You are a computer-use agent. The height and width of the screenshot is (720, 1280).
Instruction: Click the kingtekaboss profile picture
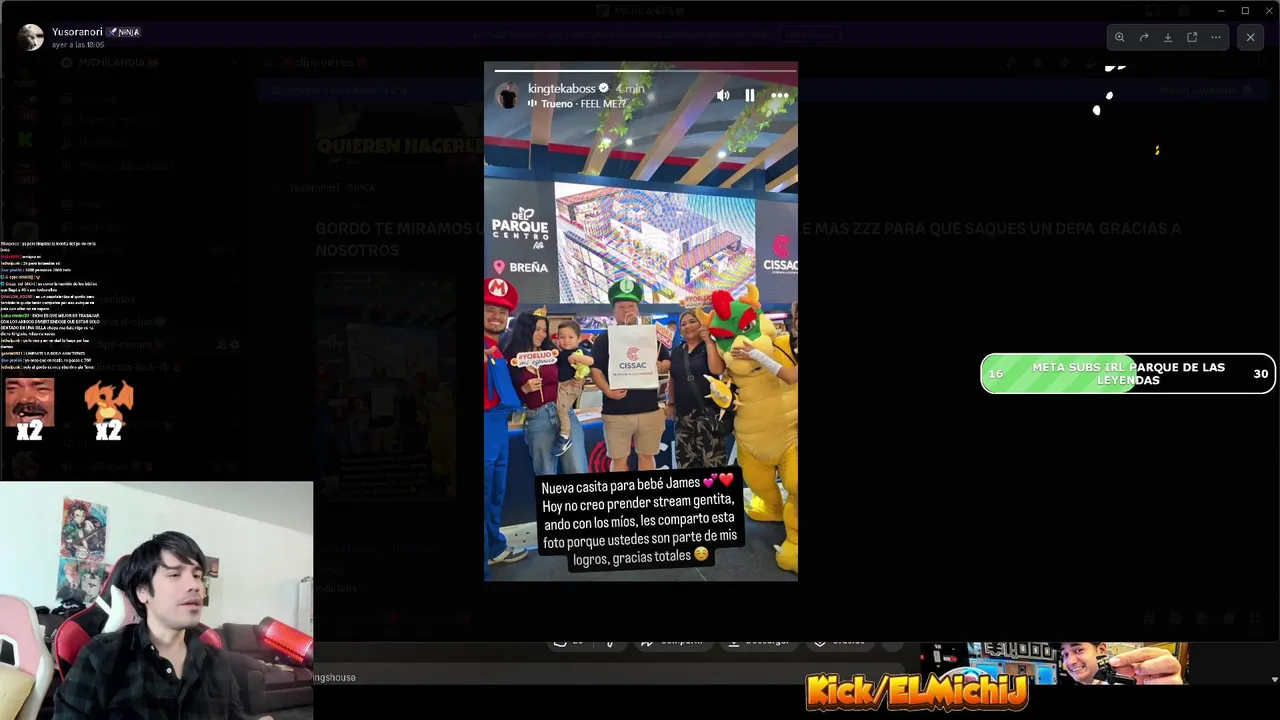(508, 95)
